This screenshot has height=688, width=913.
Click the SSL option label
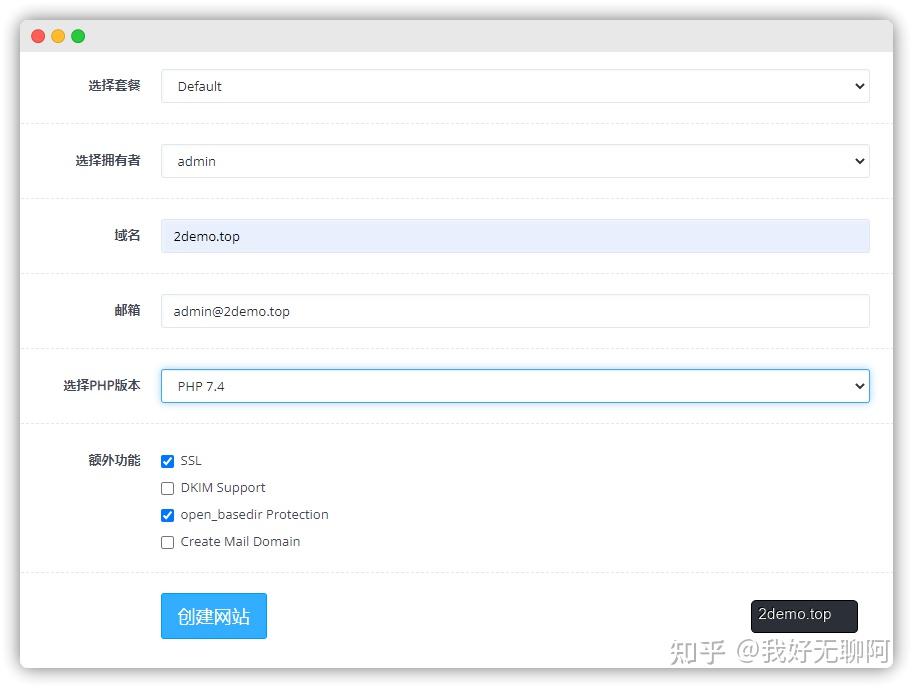point(191,460)
